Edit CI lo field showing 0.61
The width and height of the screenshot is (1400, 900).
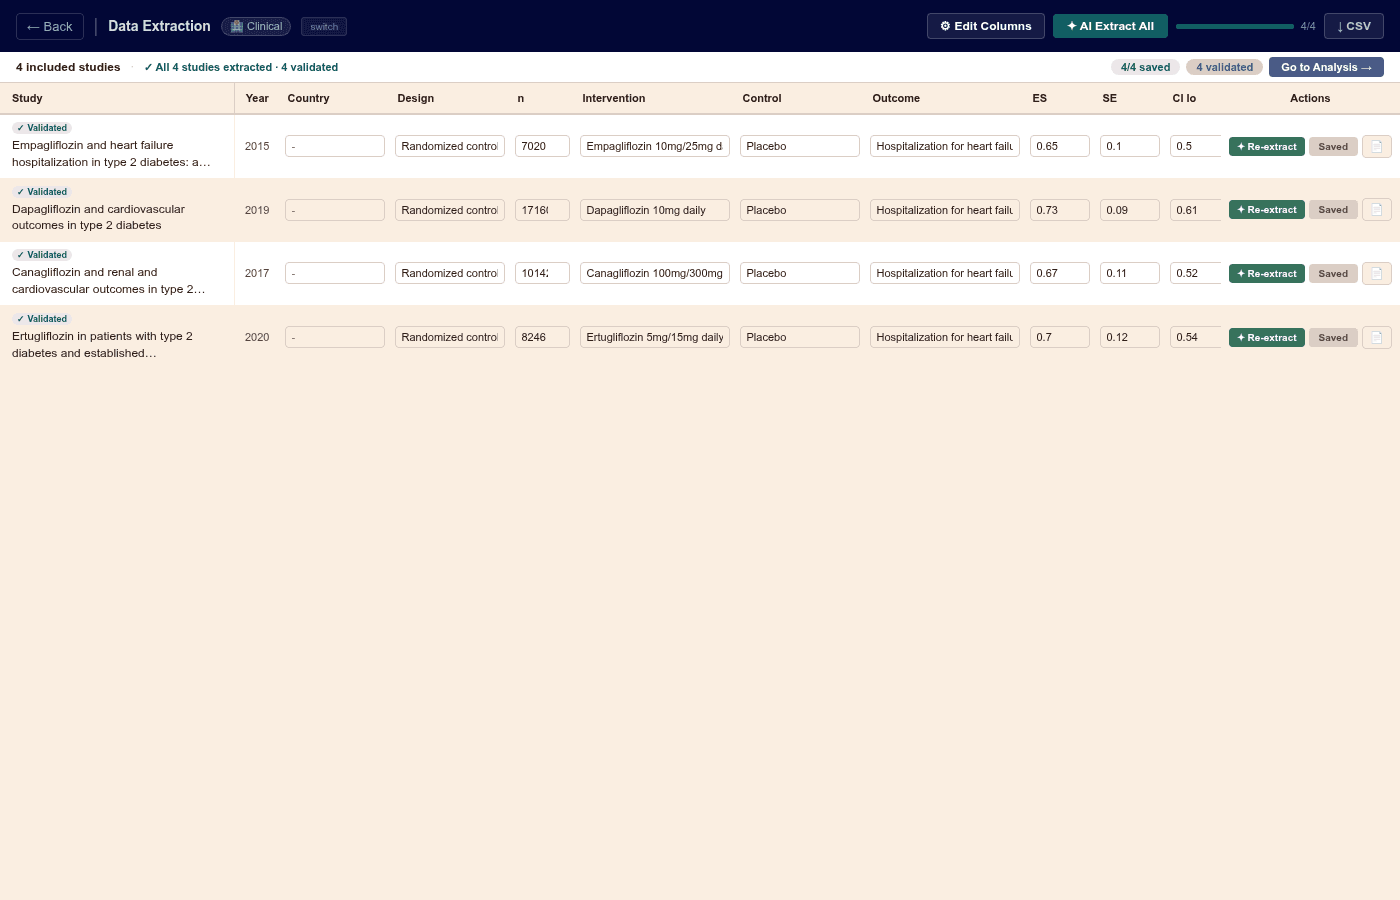click(x=1196, y=210)
